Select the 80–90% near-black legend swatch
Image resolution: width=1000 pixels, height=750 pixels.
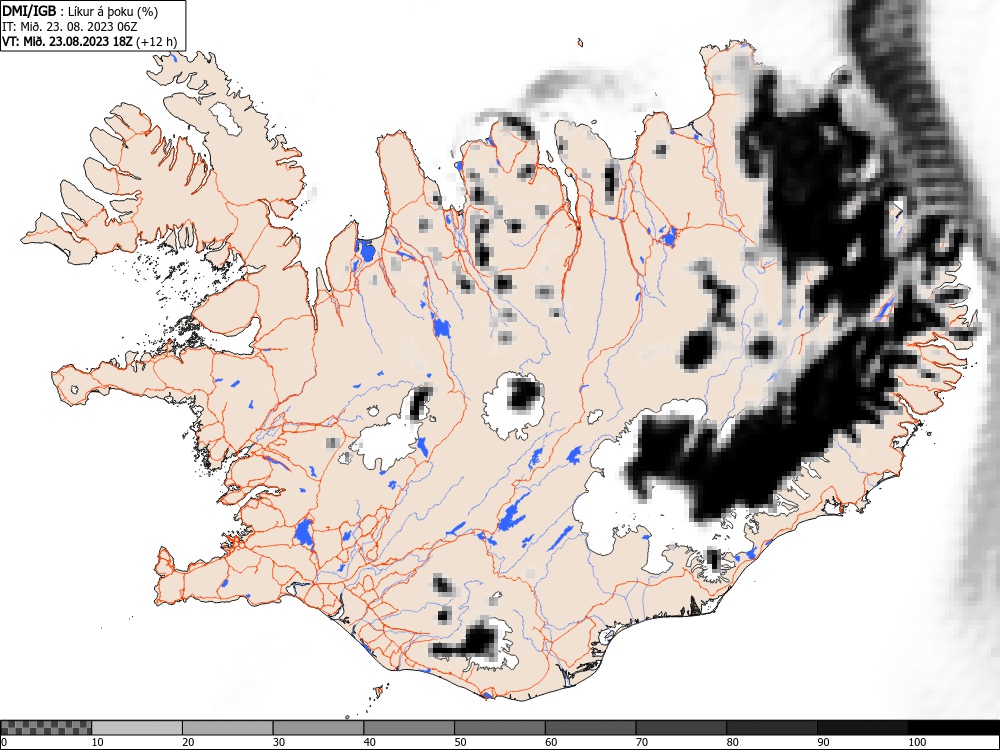771,728
